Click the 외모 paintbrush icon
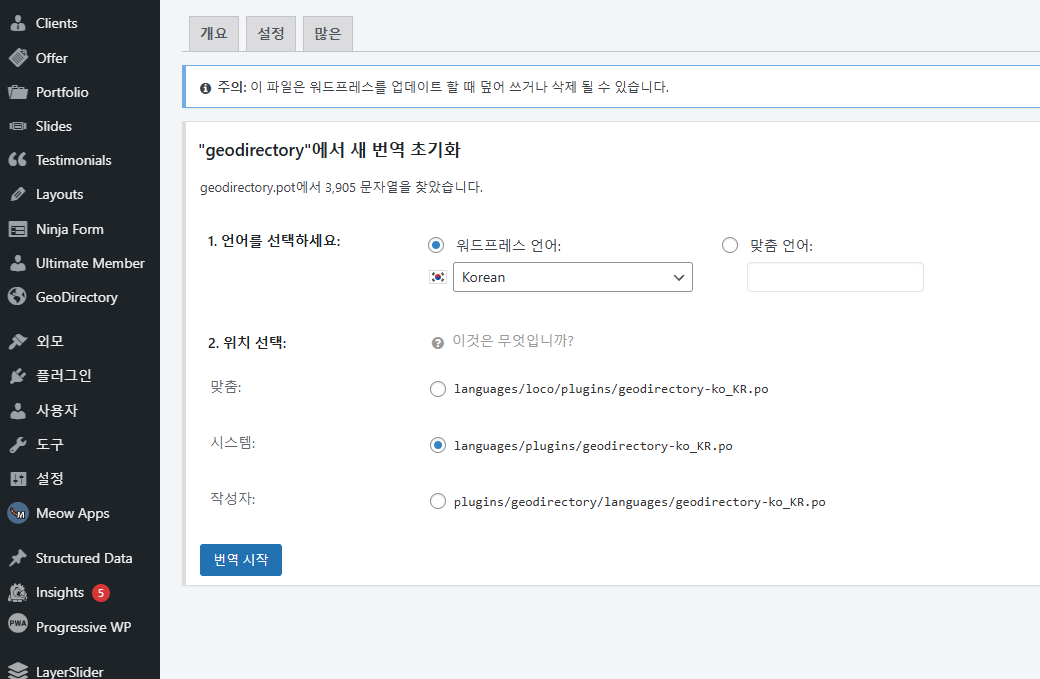1040x679 pixels. click(x=18, y=341)
